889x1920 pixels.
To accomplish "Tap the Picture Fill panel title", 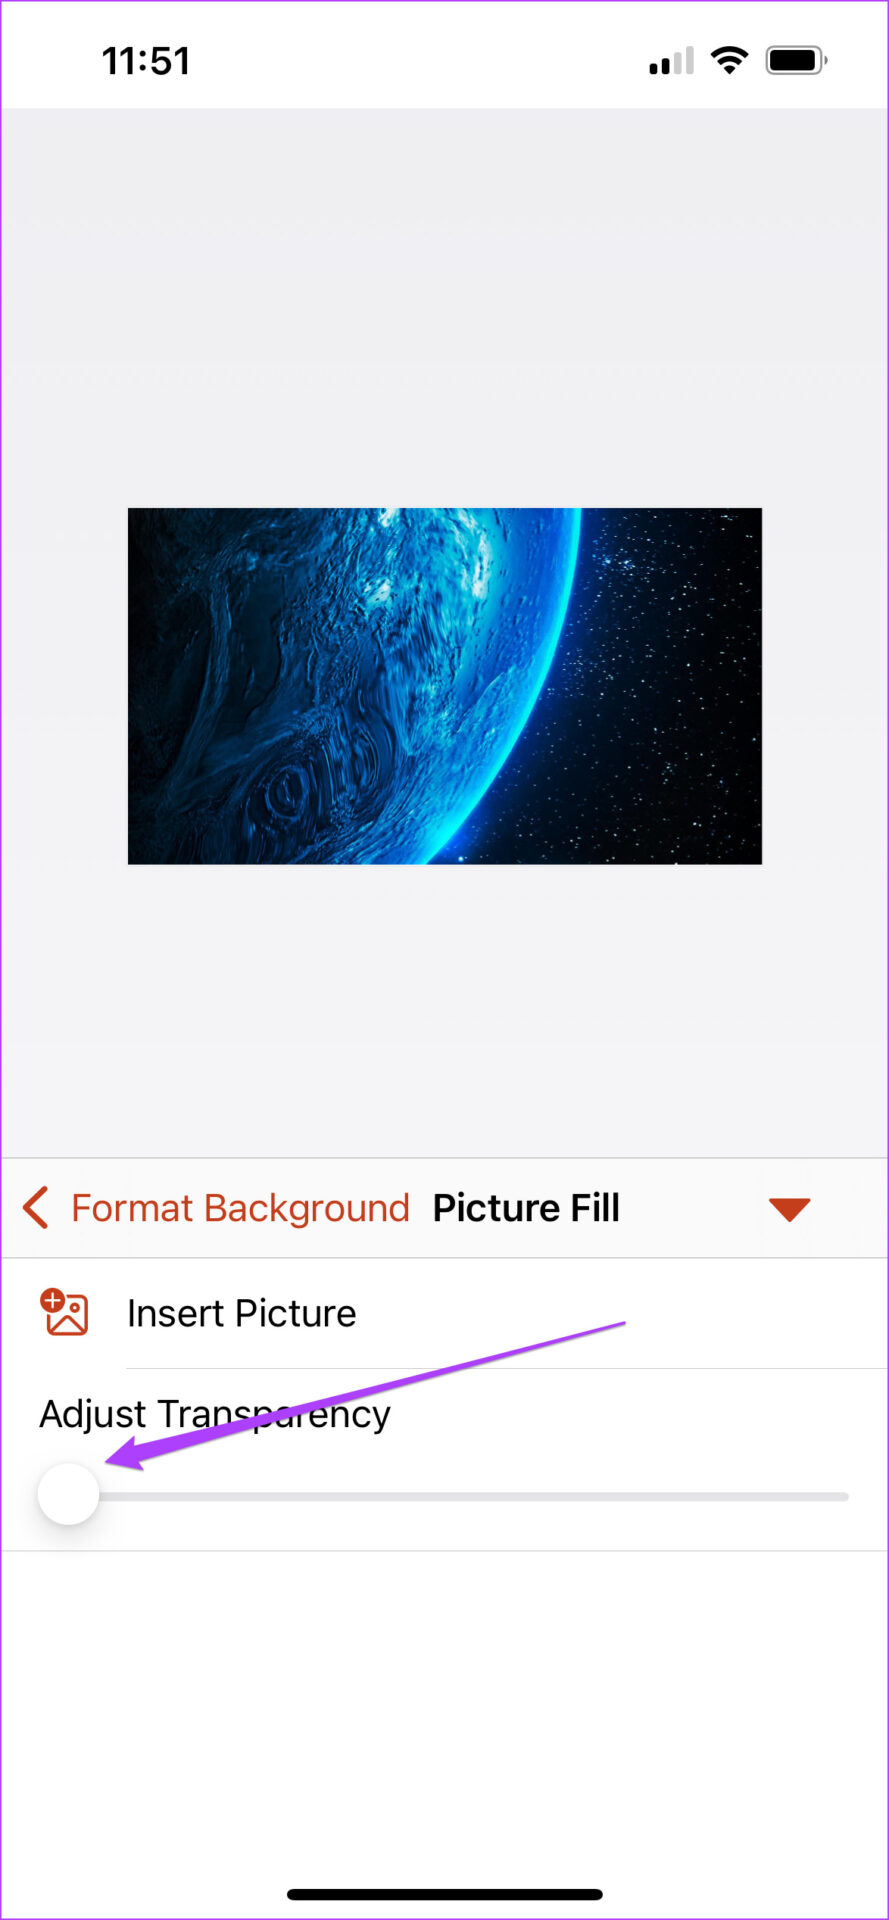I will (x=526, y=1208).
